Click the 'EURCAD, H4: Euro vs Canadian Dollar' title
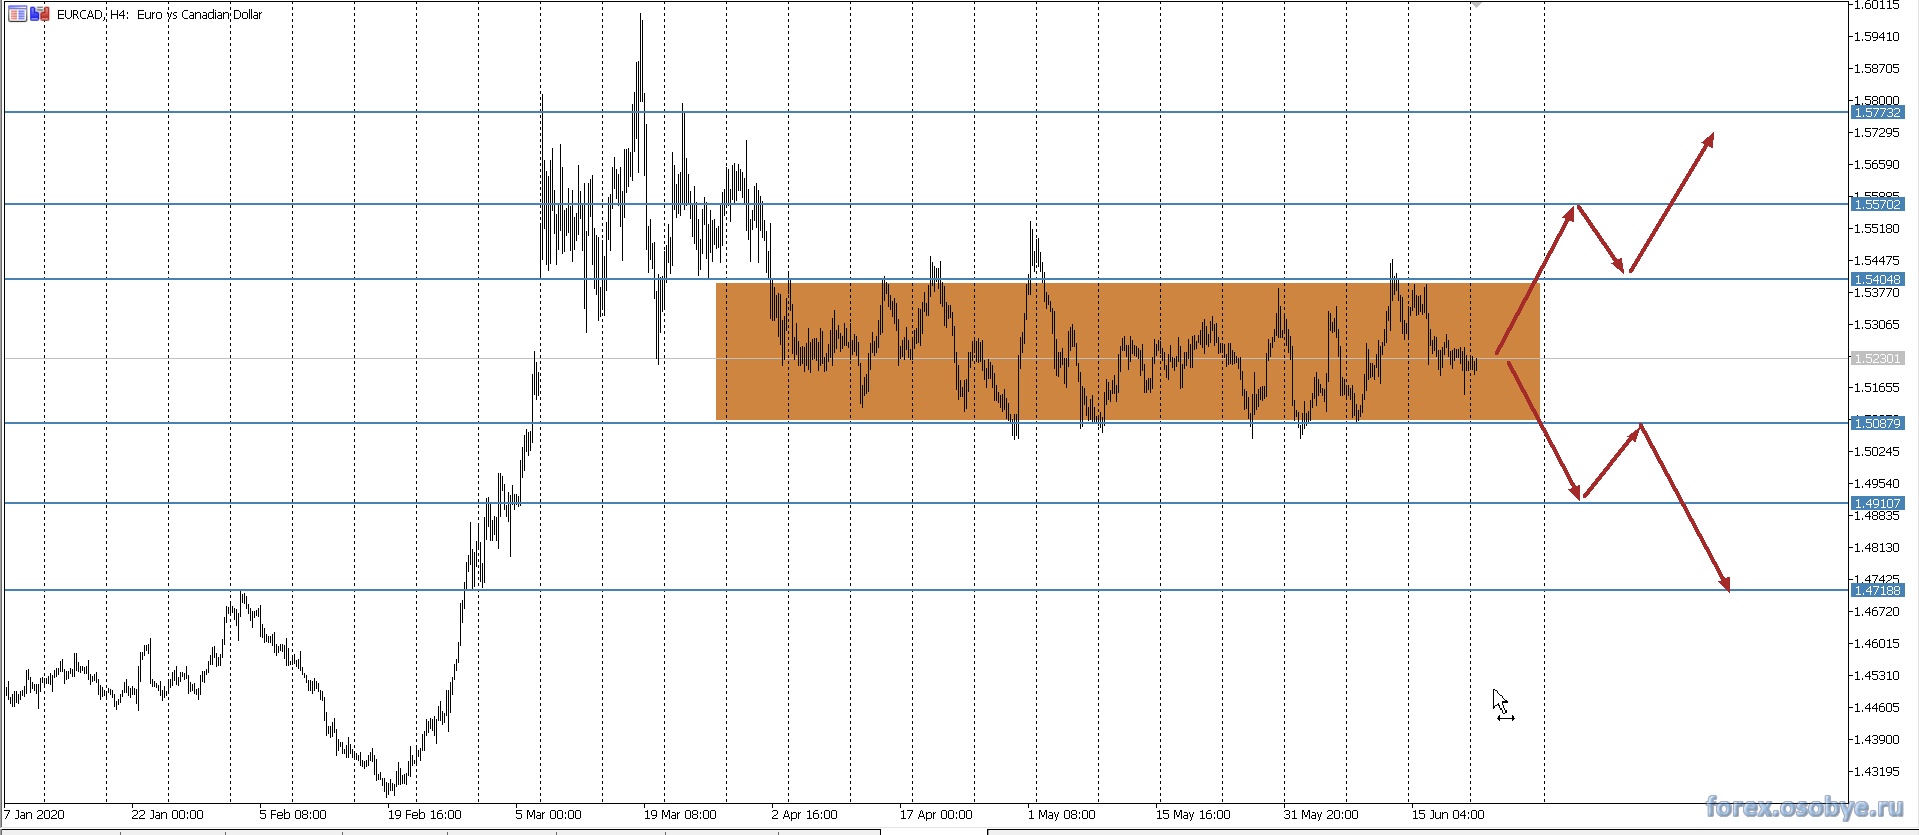The width and height of the screenshot is (1919, 835). point(160,15)
